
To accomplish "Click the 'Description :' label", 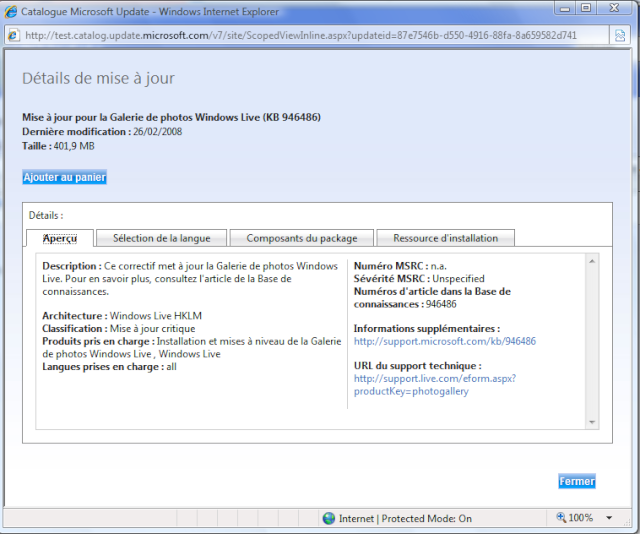I will (x=72, y=266).
